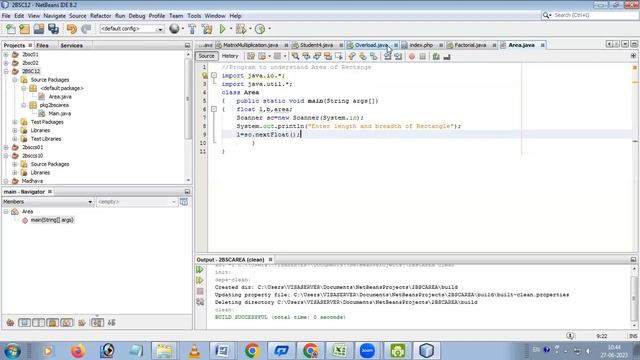The height and width of the screenshot is (360, 640).
Task: Click the VLC cone icon in the taskbar
Action: point(194,351)
